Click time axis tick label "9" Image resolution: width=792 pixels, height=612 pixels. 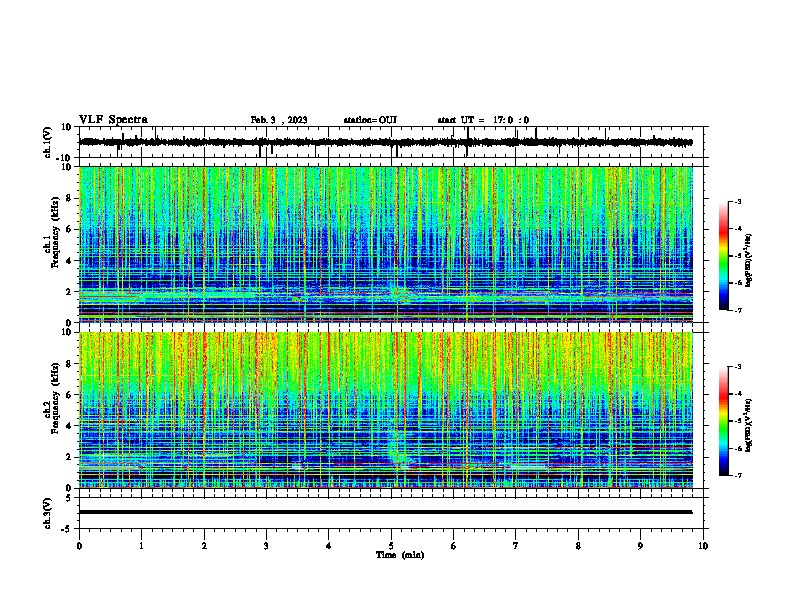pos(640,546)
